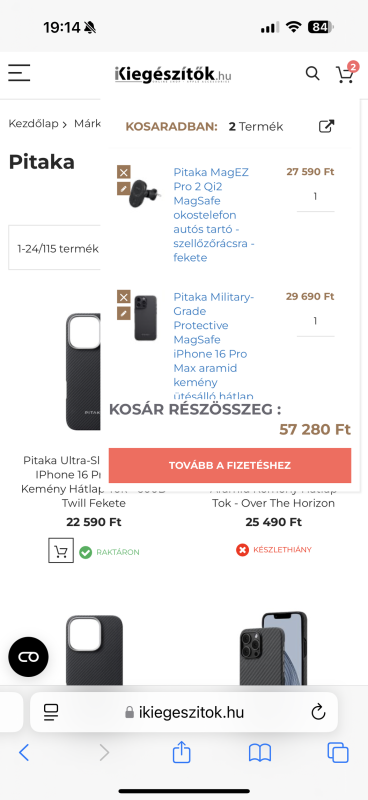Screen dimensions: 368x800
Task: Tap the search magnifier icon
Action: tap(312, 73)
